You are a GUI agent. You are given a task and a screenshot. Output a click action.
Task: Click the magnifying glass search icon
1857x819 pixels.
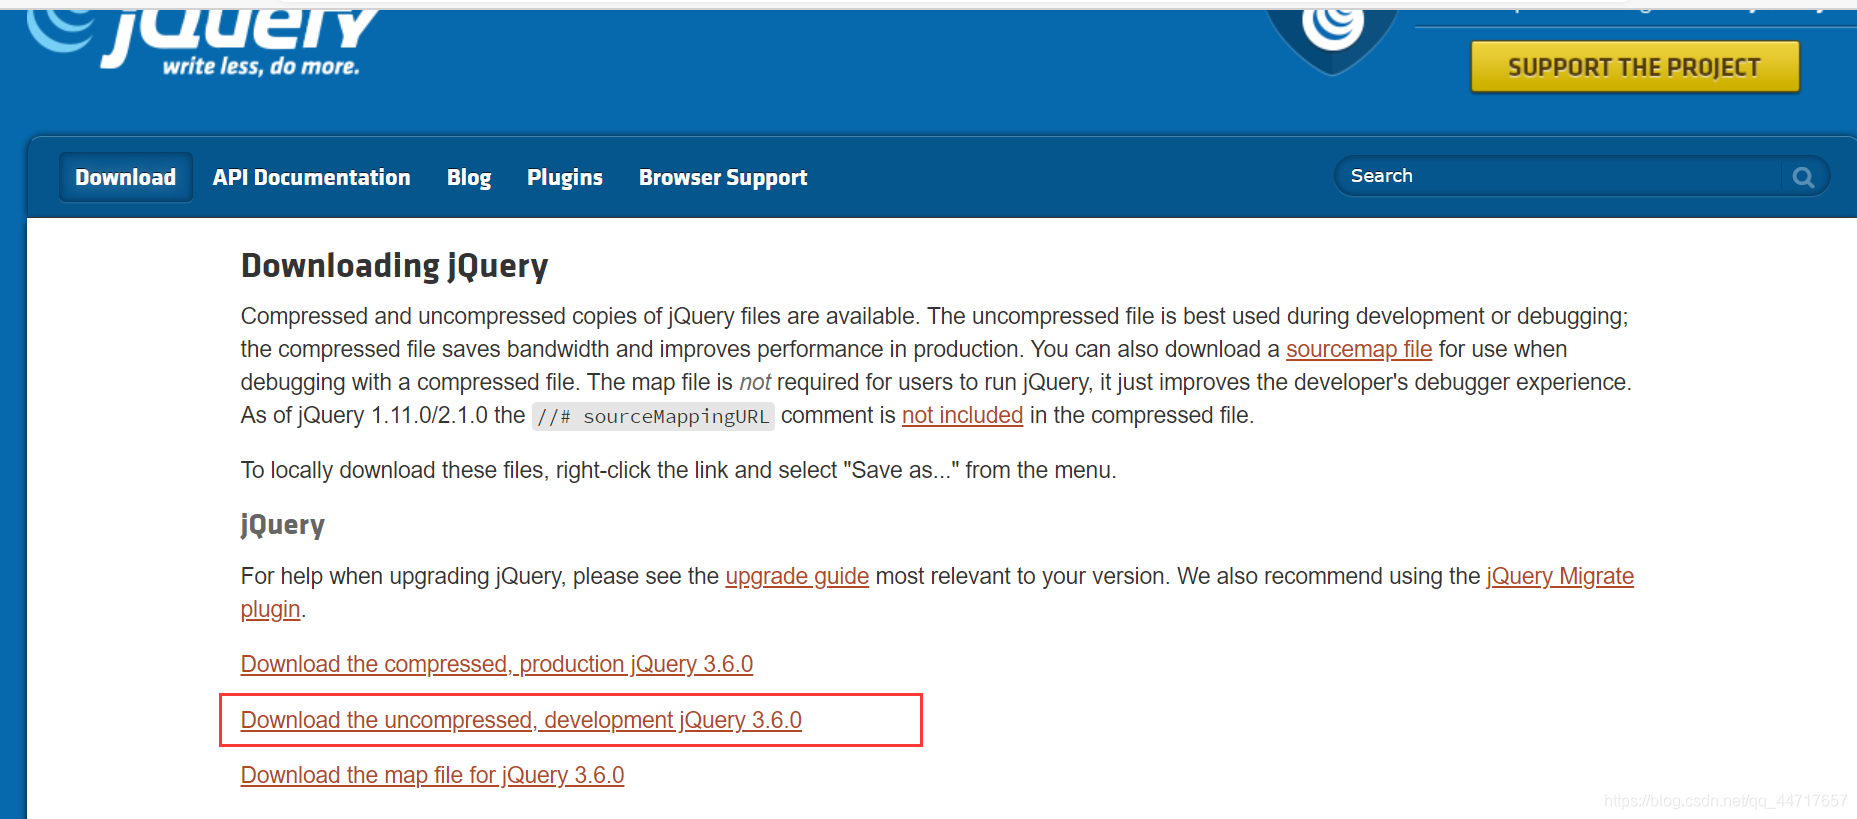(1803, 176)
